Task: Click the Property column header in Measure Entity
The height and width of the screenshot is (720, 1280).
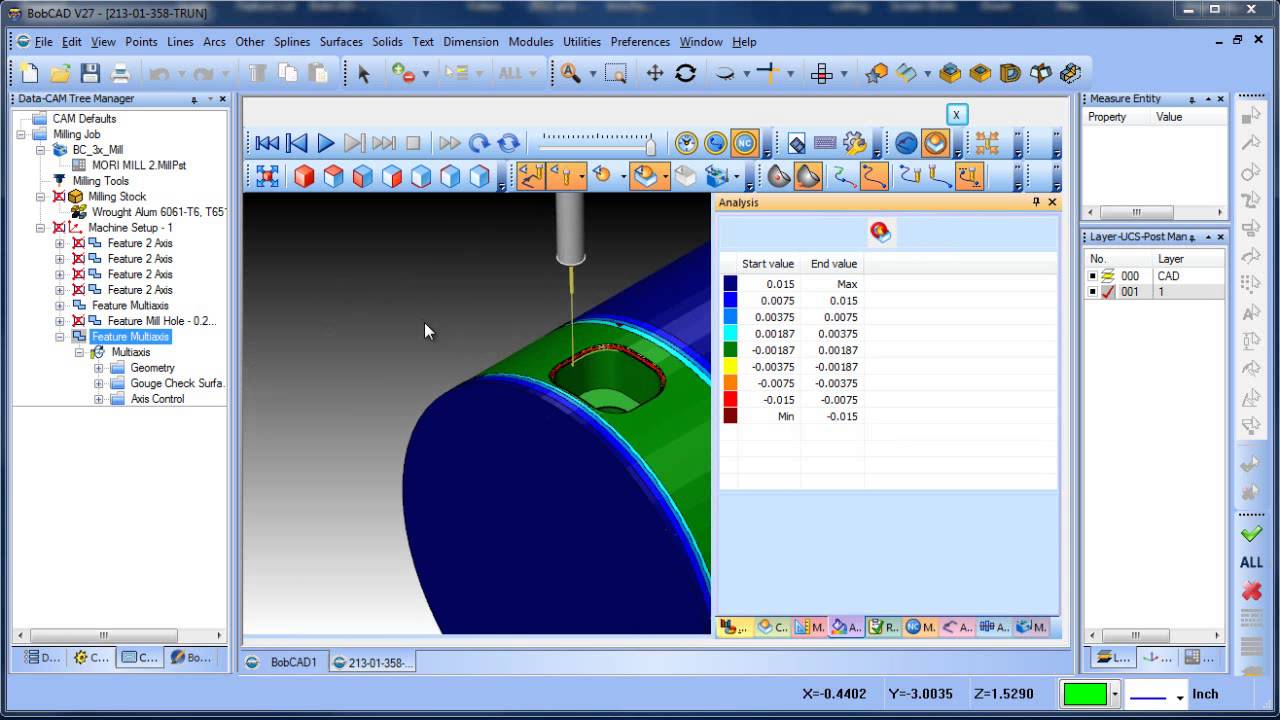Action: coord(1118,117)
